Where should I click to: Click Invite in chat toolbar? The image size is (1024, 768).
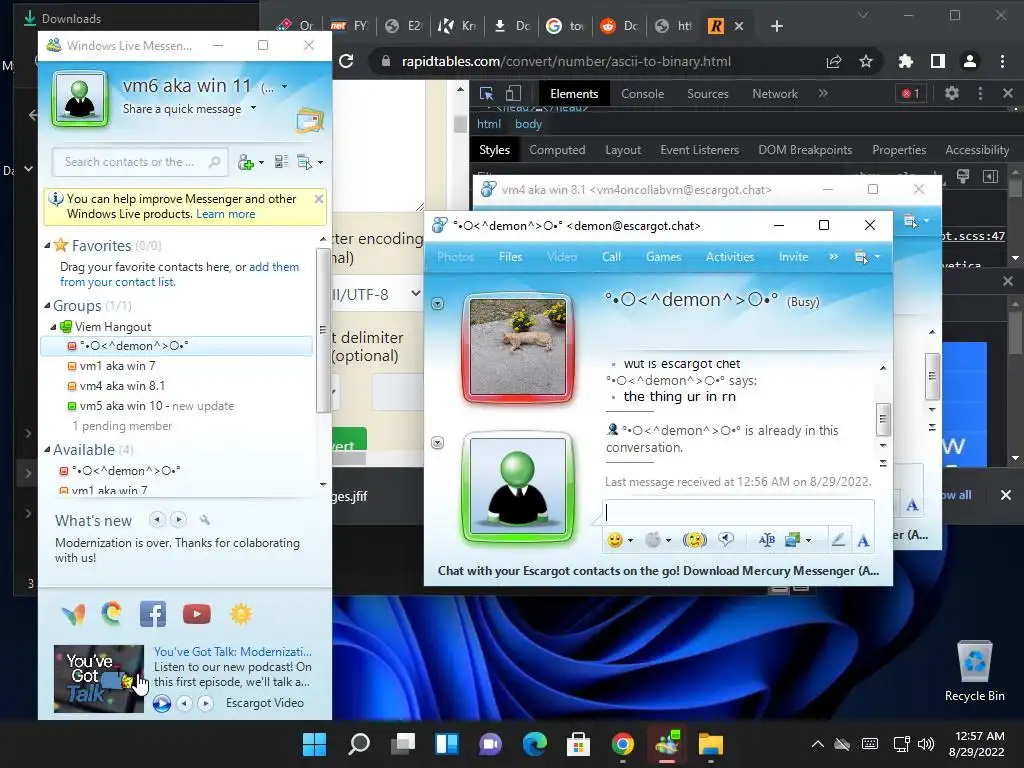click(x=793, y=257)
